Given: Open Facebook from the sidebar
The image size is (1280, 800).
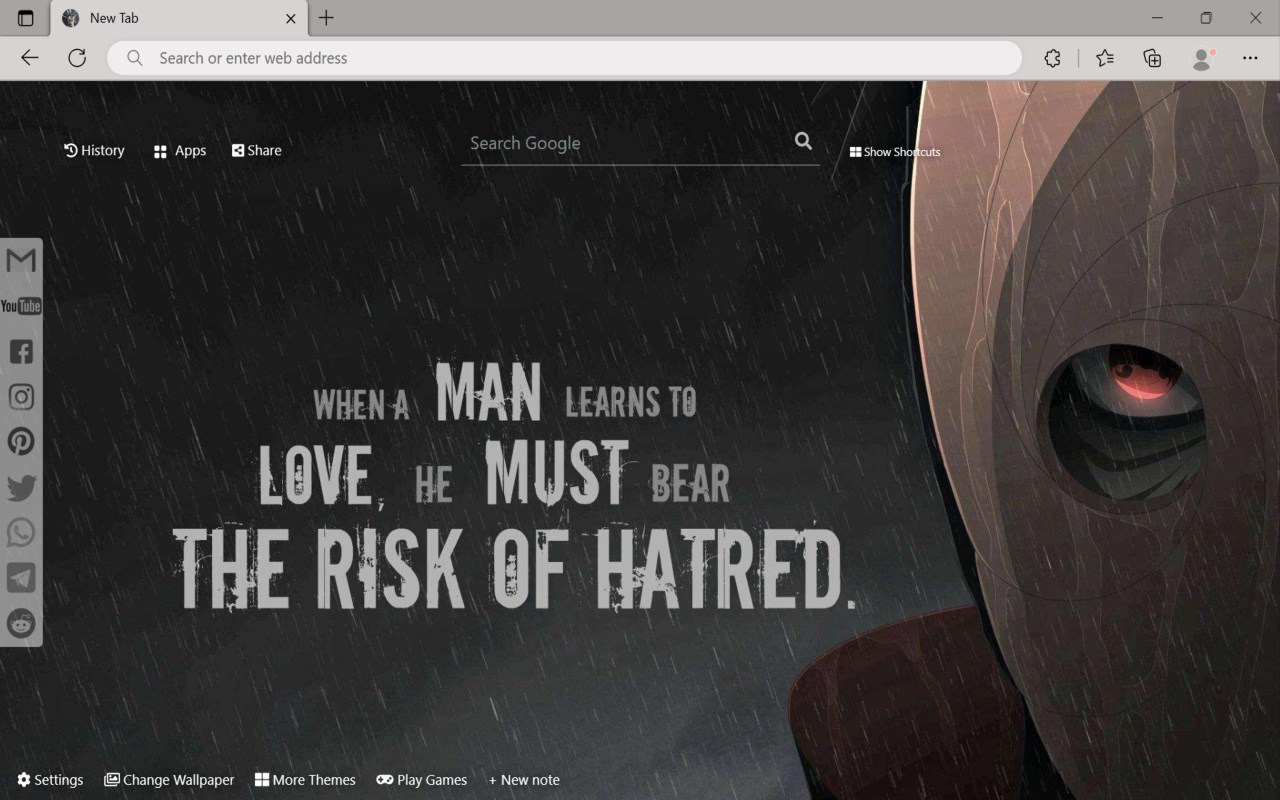Looking at the screenshot, I should coord(21,351).
